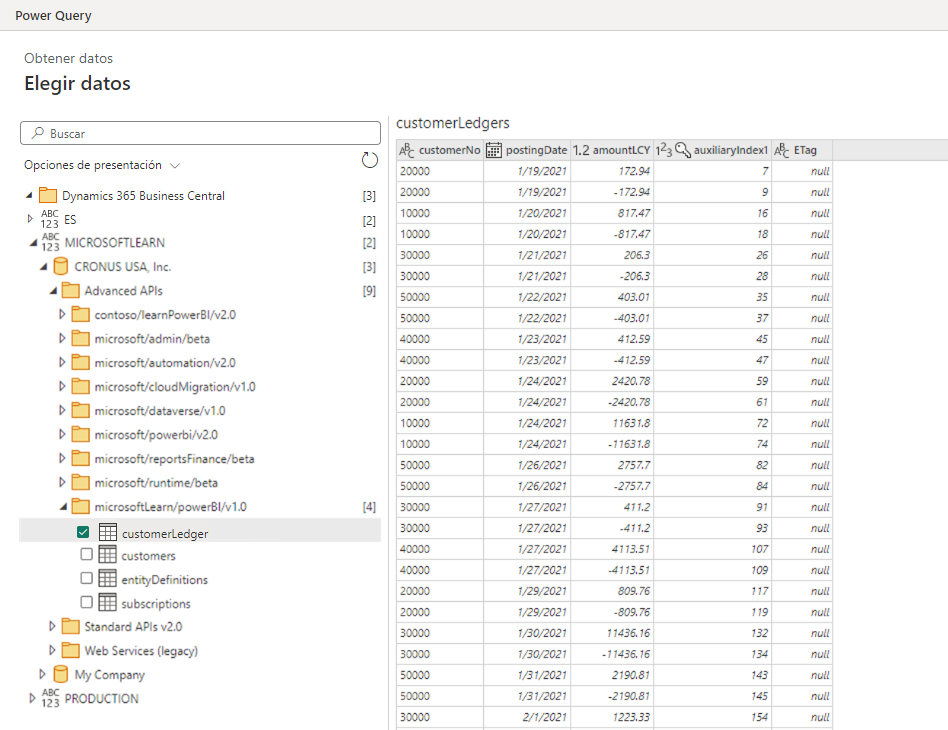Viewport: 948px width, 730px height.
Task: Click the ABC 123 icon beside ES environment
Action: click(50, 219)
